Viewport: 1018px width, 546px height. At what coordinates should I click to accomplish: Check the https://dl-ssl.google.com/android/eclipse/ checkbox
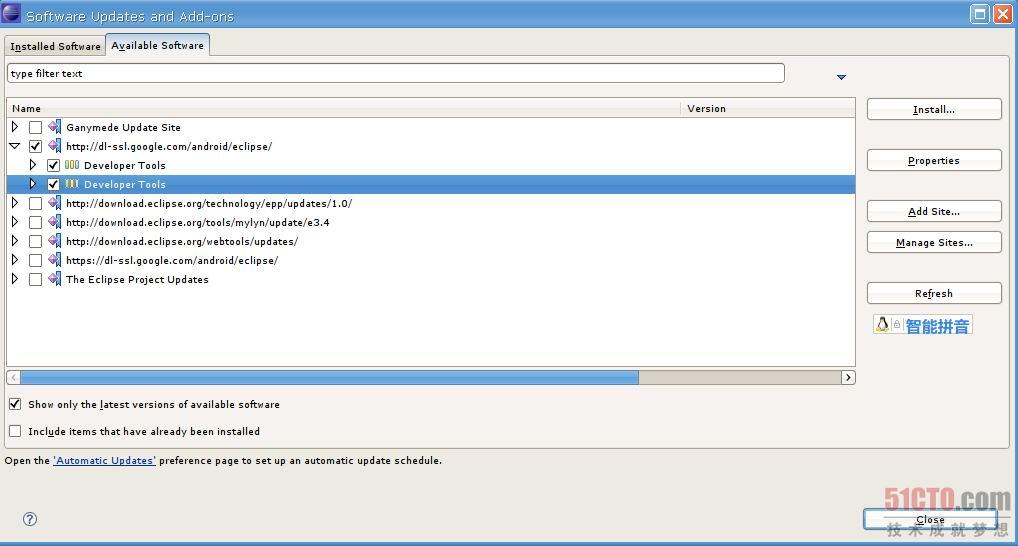click(x=36, y=260)
